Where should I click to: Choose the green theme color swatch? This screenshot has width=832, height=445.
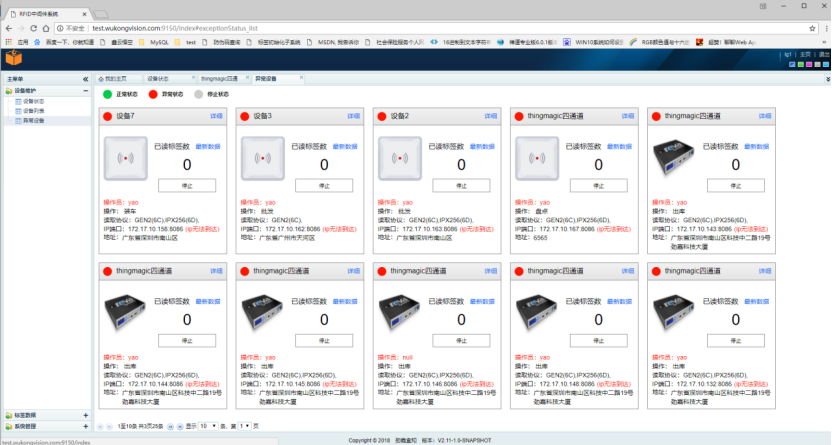[801, 65]
